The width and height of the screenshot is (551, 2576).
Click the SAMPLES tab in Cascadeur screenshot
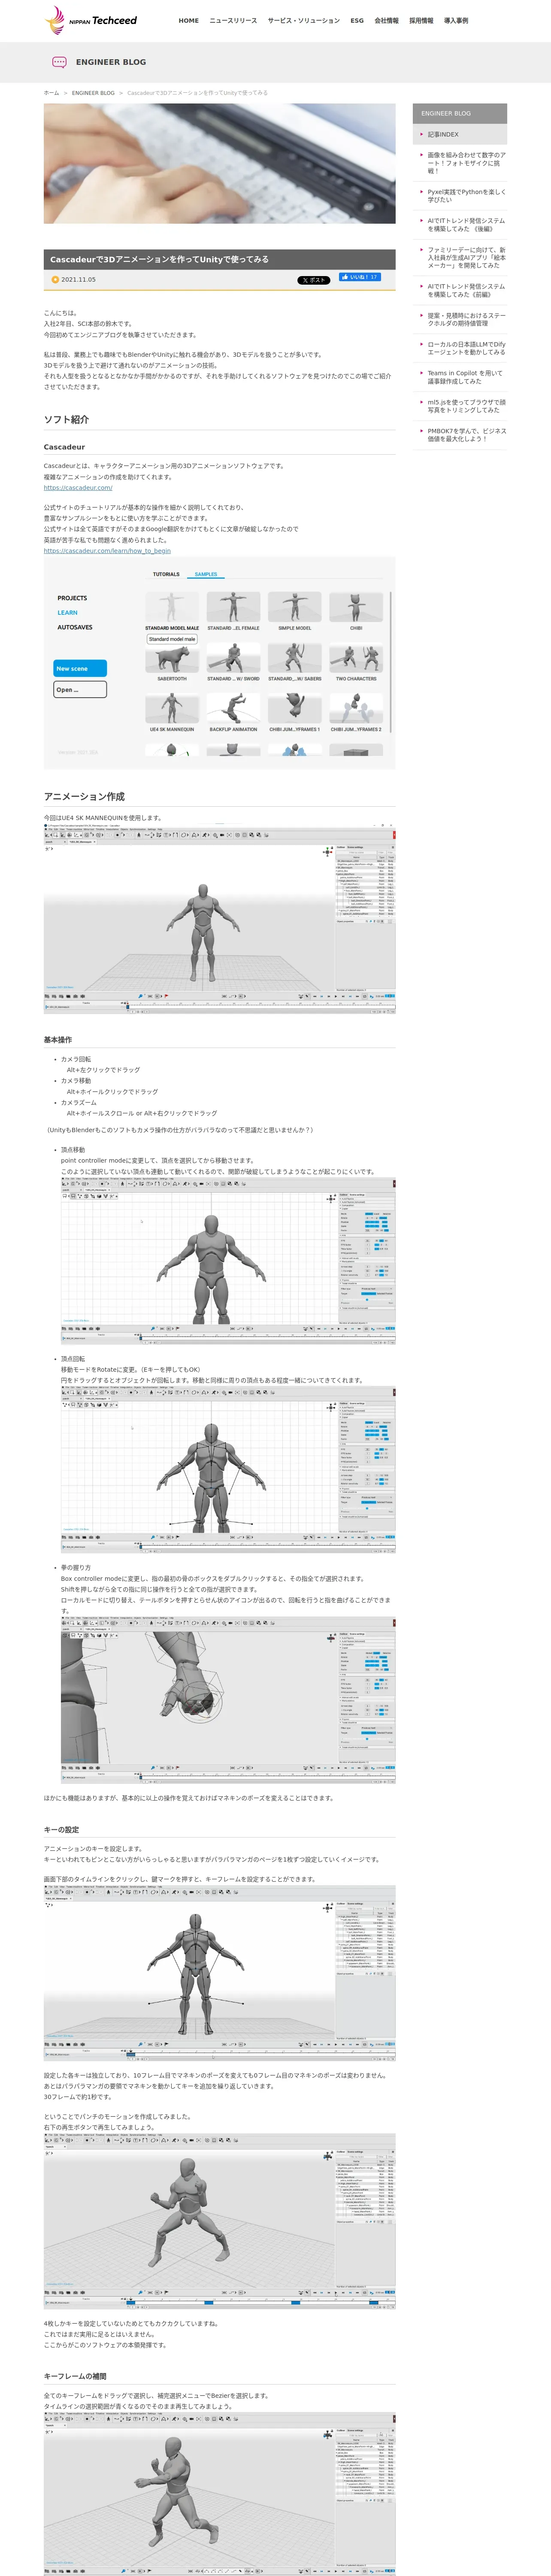(x=206, y=574)
